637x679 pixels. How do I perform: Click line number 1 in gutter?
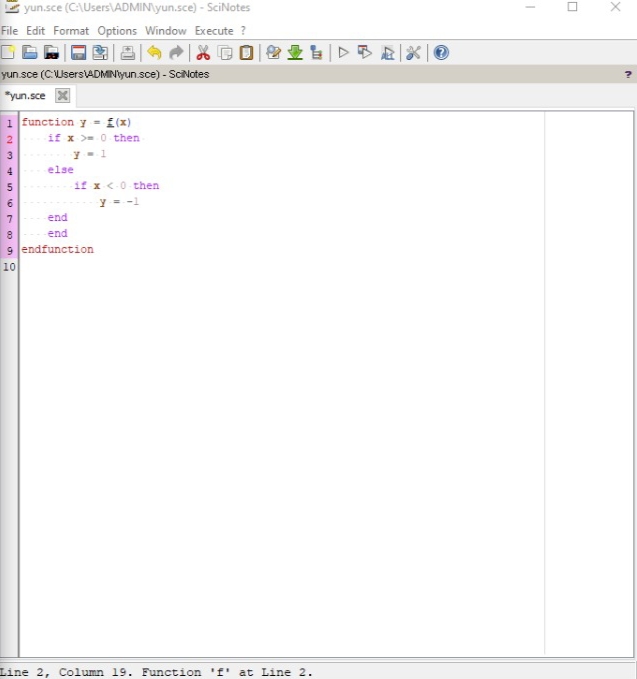tap(10, 123)
